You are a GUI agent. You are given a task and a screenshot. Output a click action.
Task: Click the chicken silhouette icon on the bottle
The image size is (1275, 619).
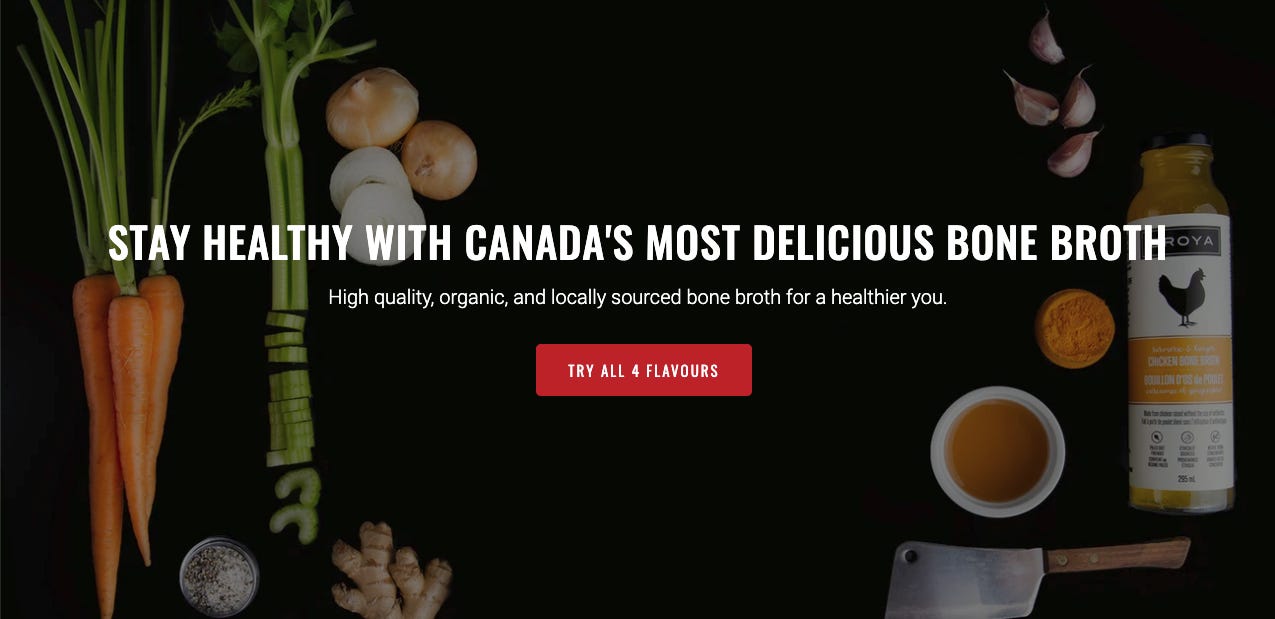coord(1181,297)
